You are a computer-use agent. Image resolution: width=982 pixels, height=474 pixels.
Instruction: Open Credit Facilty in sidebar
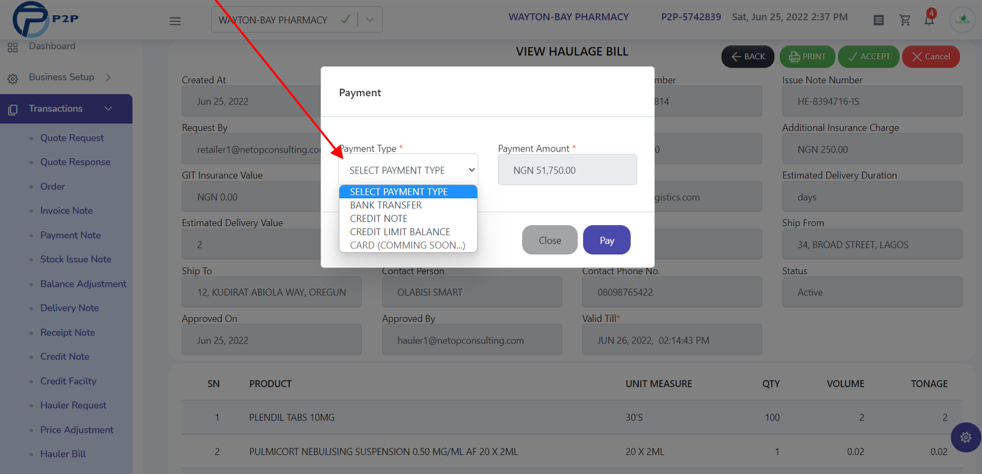pyautogui.click(x=68, y=381)
